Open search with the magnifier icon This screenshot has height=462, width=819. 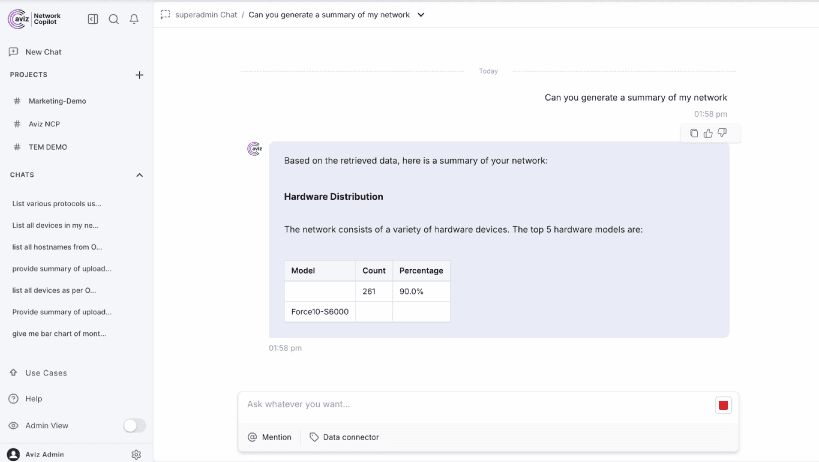click(113, 19)
